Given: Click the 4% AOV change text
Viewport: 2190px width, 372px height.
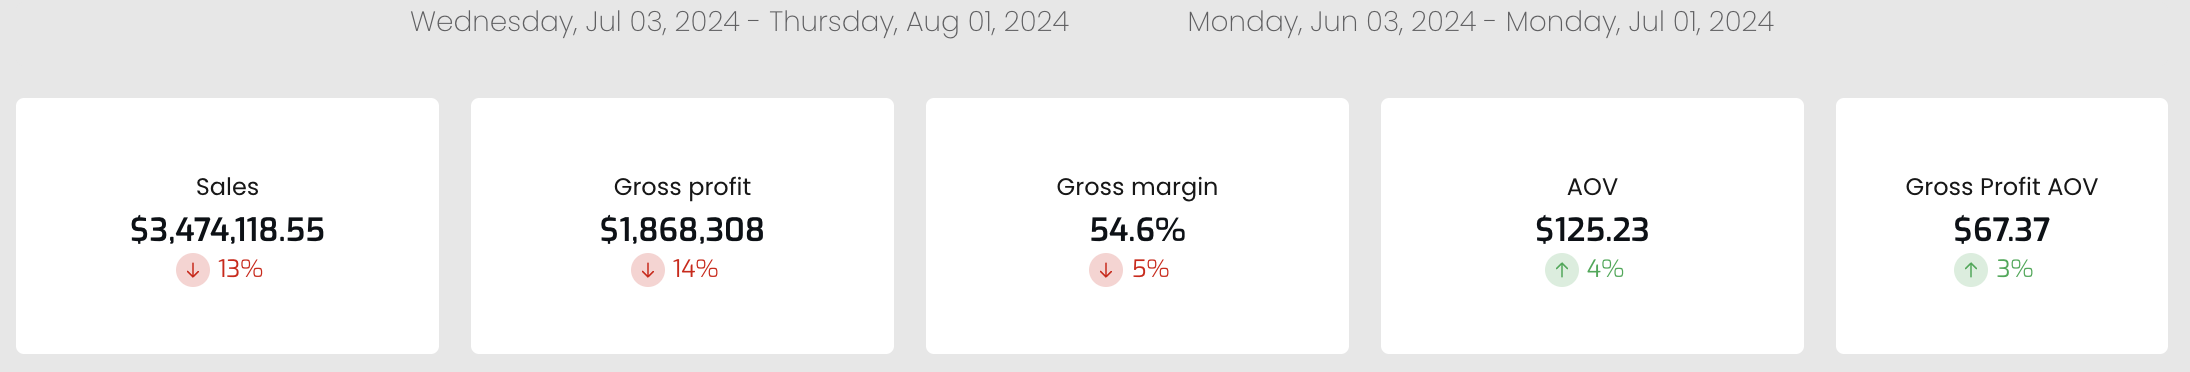Looking at the screenshot, I should [x=1605, y=269].
